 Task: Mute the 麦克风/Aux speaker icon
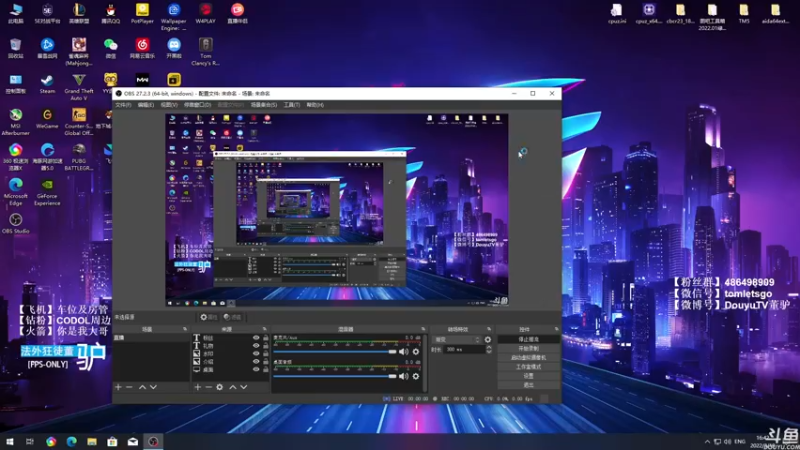404,352
